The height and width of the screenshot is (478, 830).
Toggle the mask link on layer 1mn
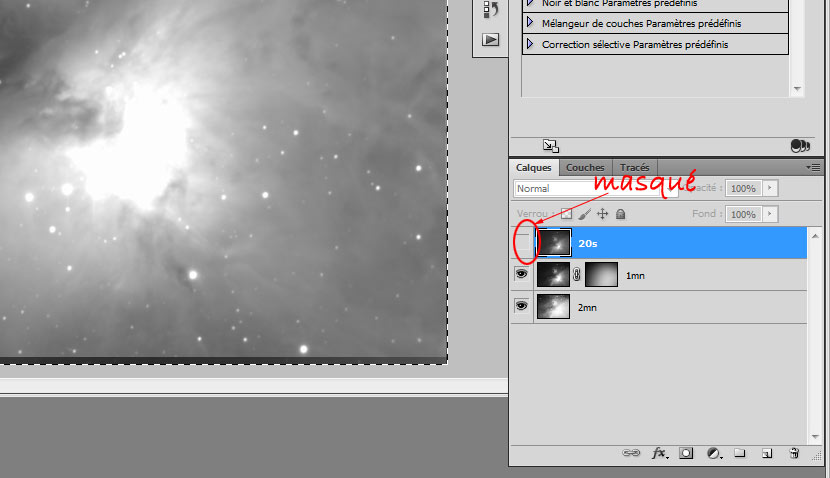(x=576, y=275)
